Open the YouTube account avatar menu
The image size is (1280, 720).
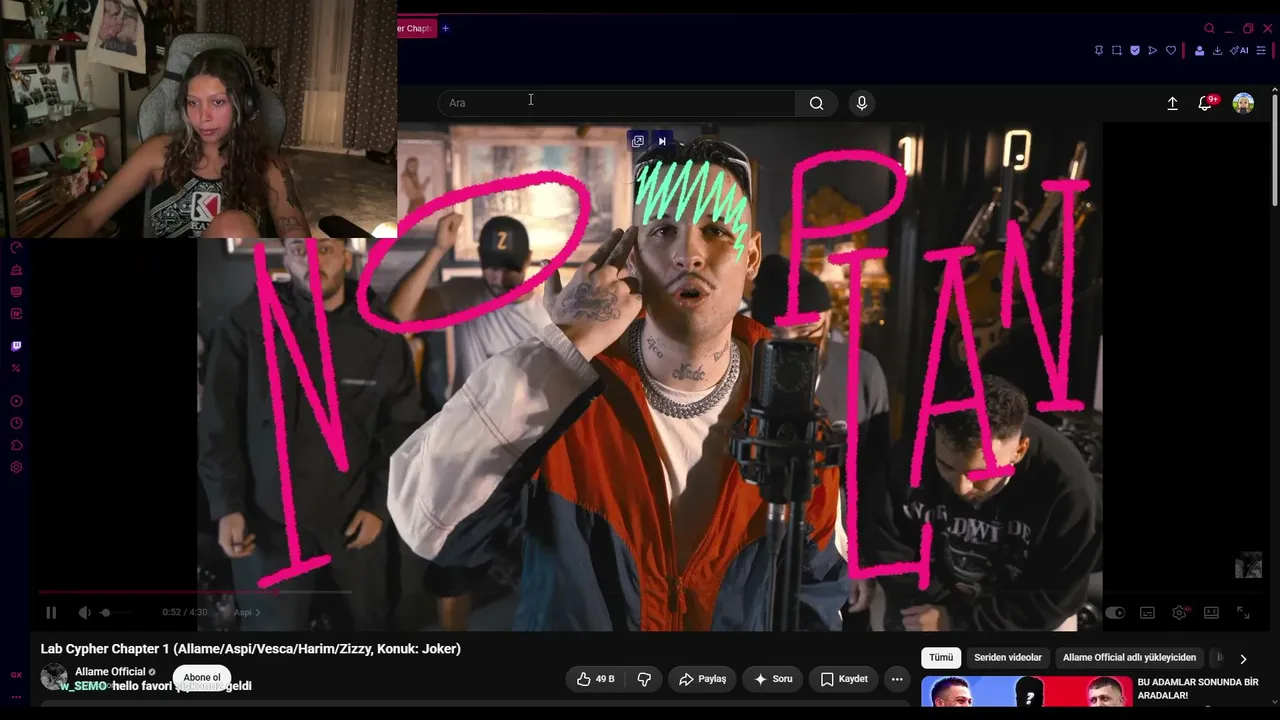pyautogui.click(x=1243, y=103)
